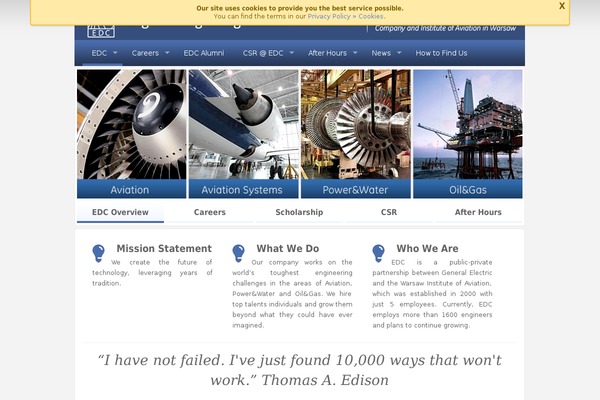
Task: Open the CSR @ EDC menu
Action: tap(263, 53)
